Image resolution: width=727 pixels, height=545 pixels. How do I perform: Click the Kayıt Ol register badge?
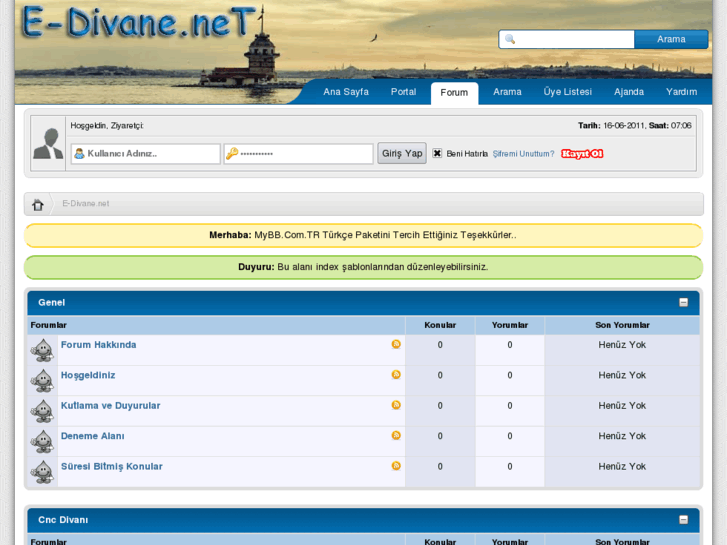click(x=582, y=154)
